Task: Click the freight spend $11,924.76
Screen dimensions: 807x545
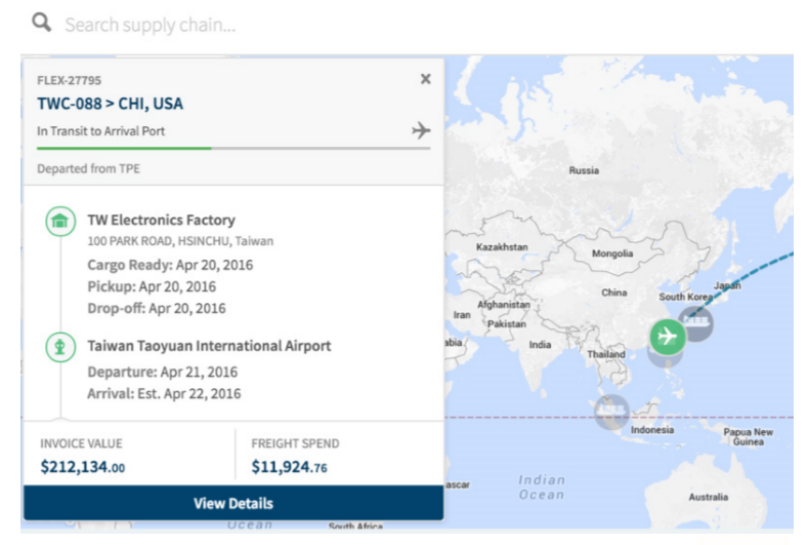Action: click(x=289, y=466)
